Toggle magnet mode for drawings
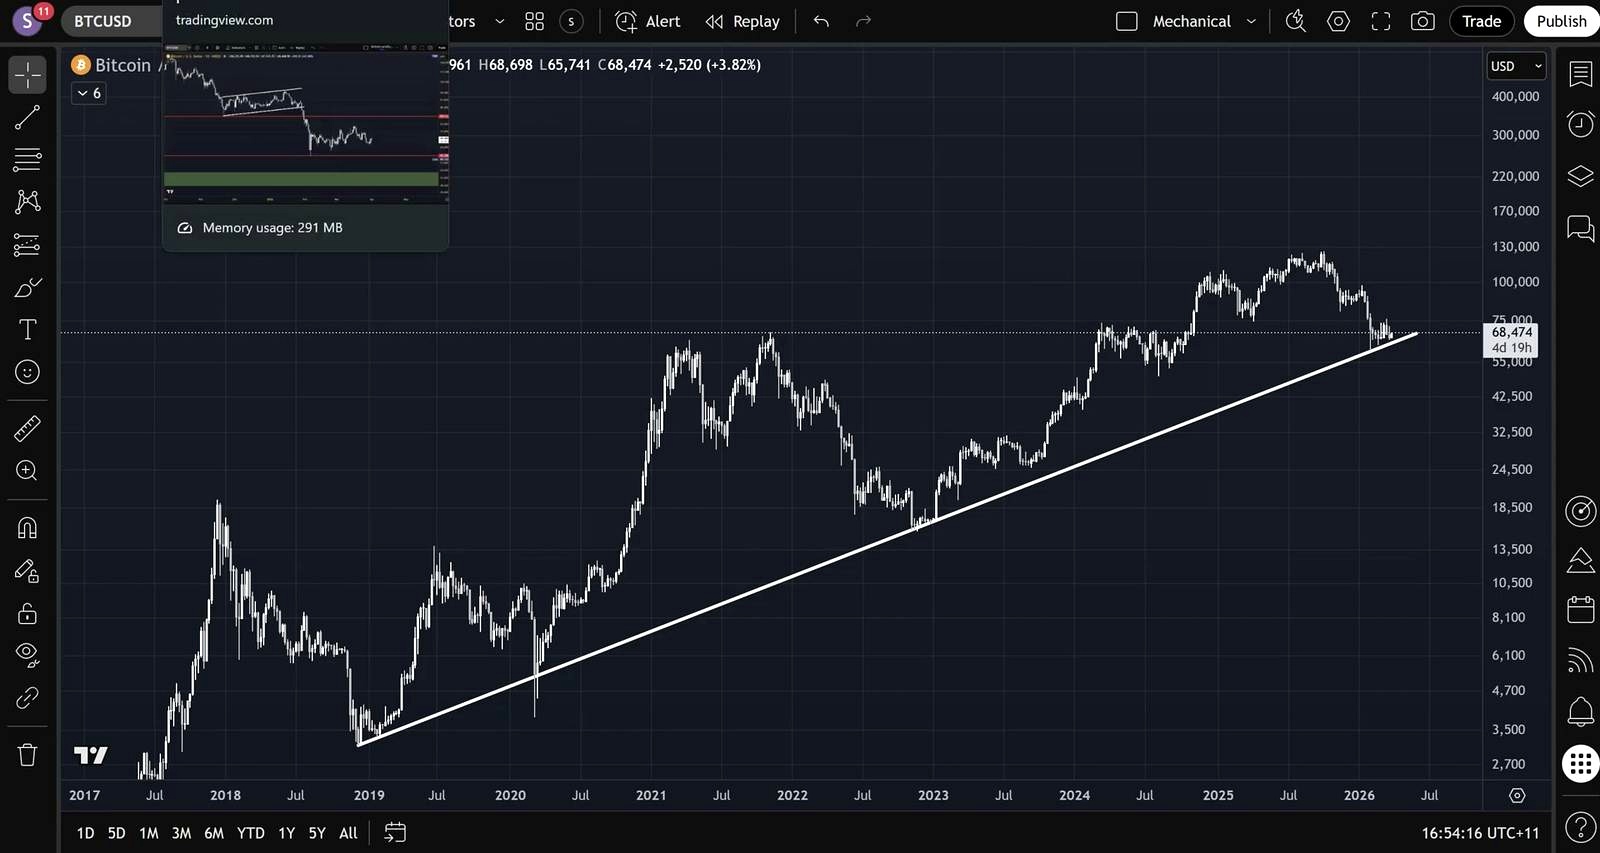Screen dimensions: 1600x853 pos(27,528)
